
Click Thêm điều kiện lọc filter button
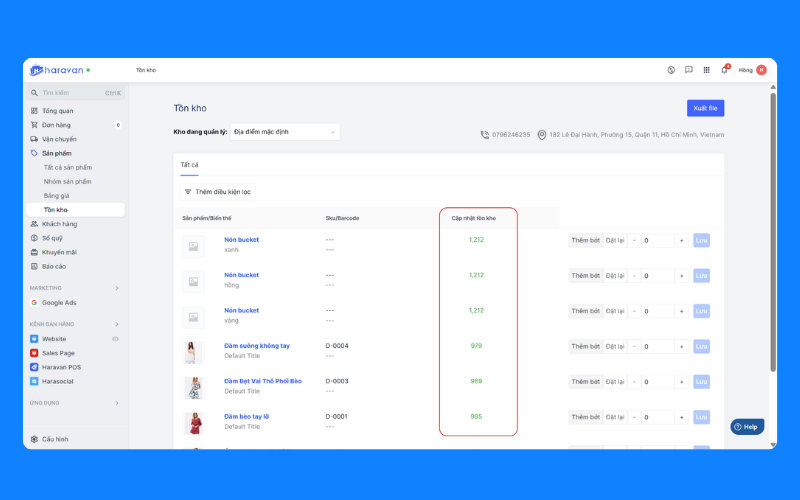217,191
